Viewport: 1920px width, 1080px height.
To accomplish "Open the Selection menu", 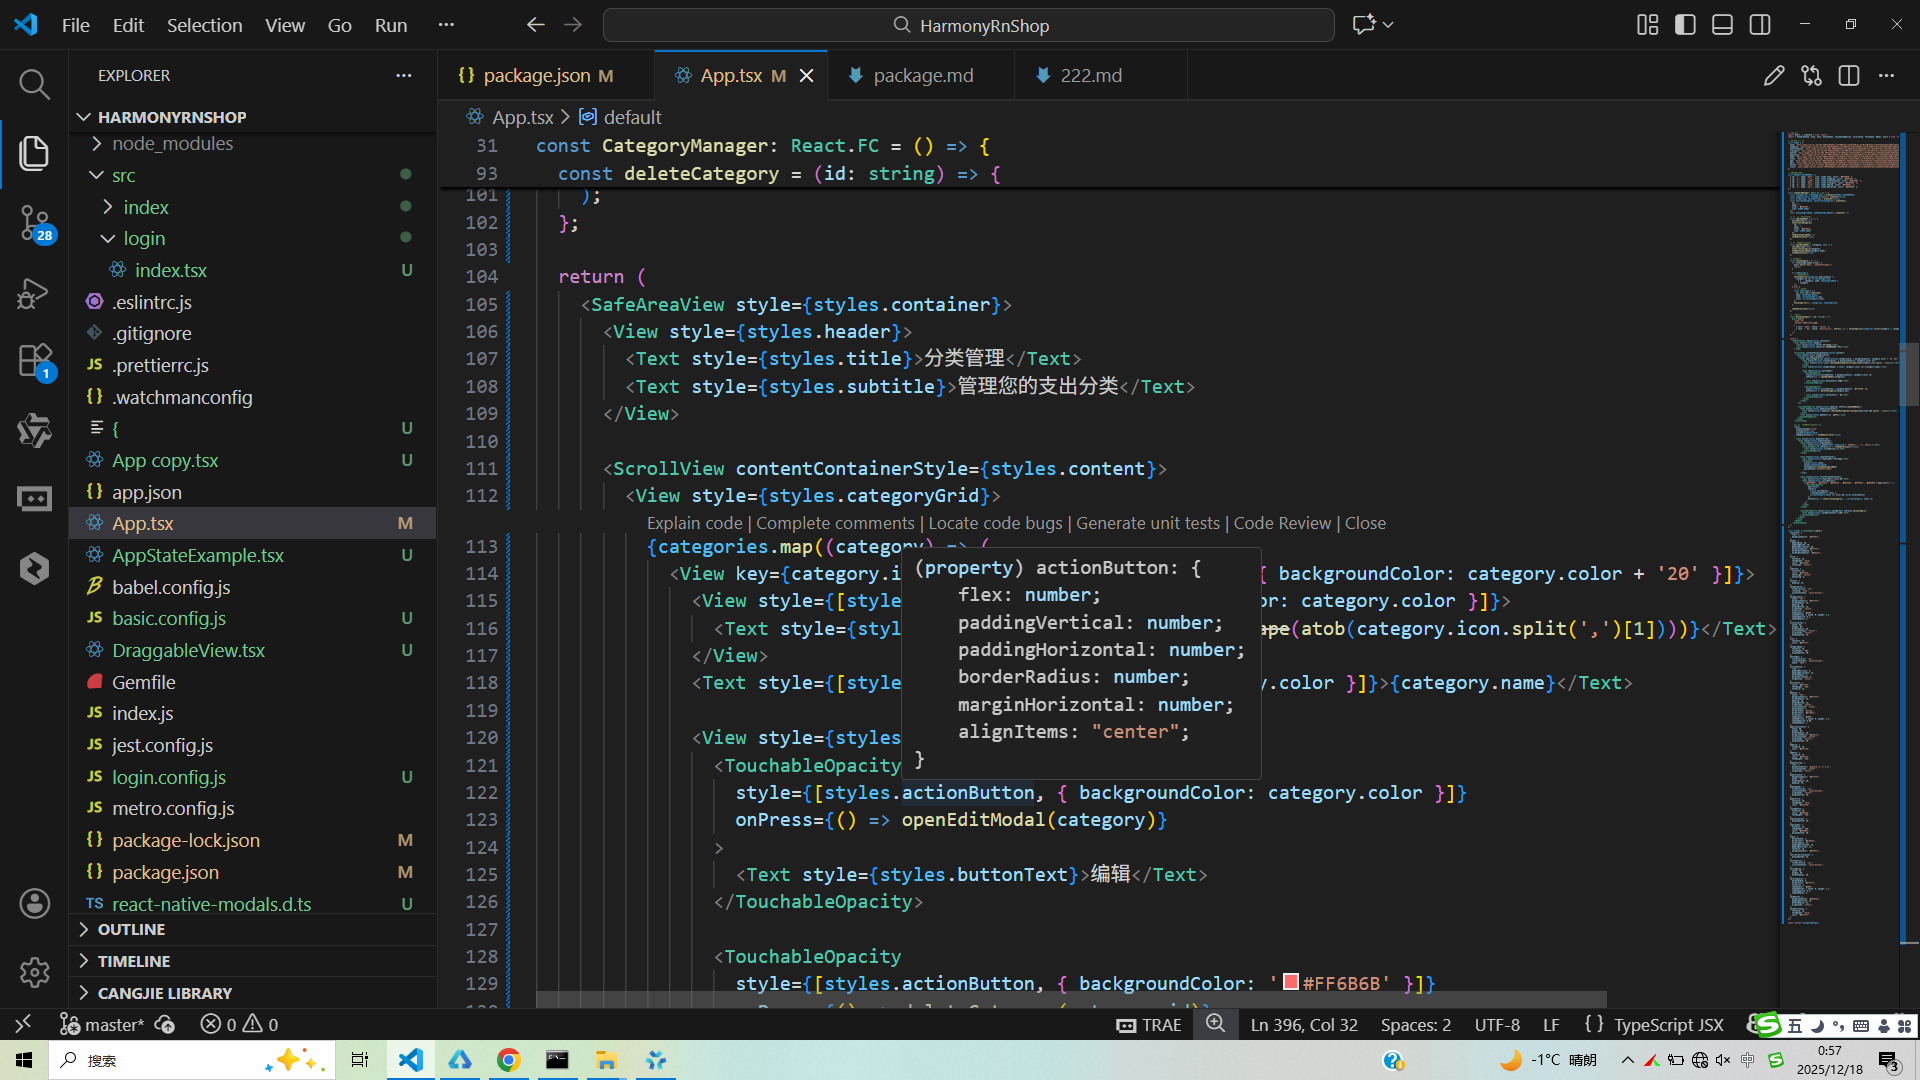I will [x=204, y=25].
